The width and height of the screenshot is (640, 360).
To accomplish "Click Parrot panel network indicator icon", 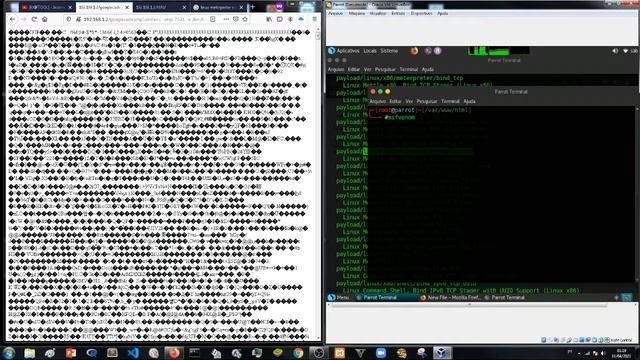I will point(625,51).
